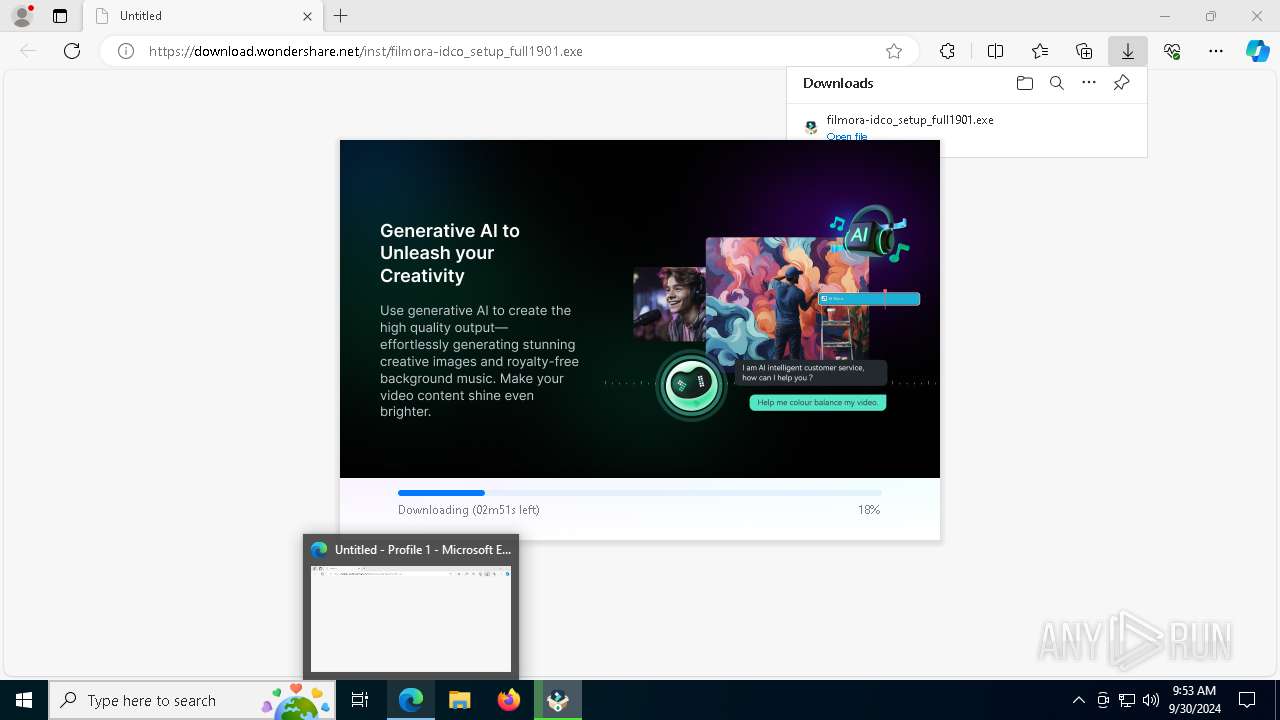Open the Edge profile avatar menu

point(22,16)
